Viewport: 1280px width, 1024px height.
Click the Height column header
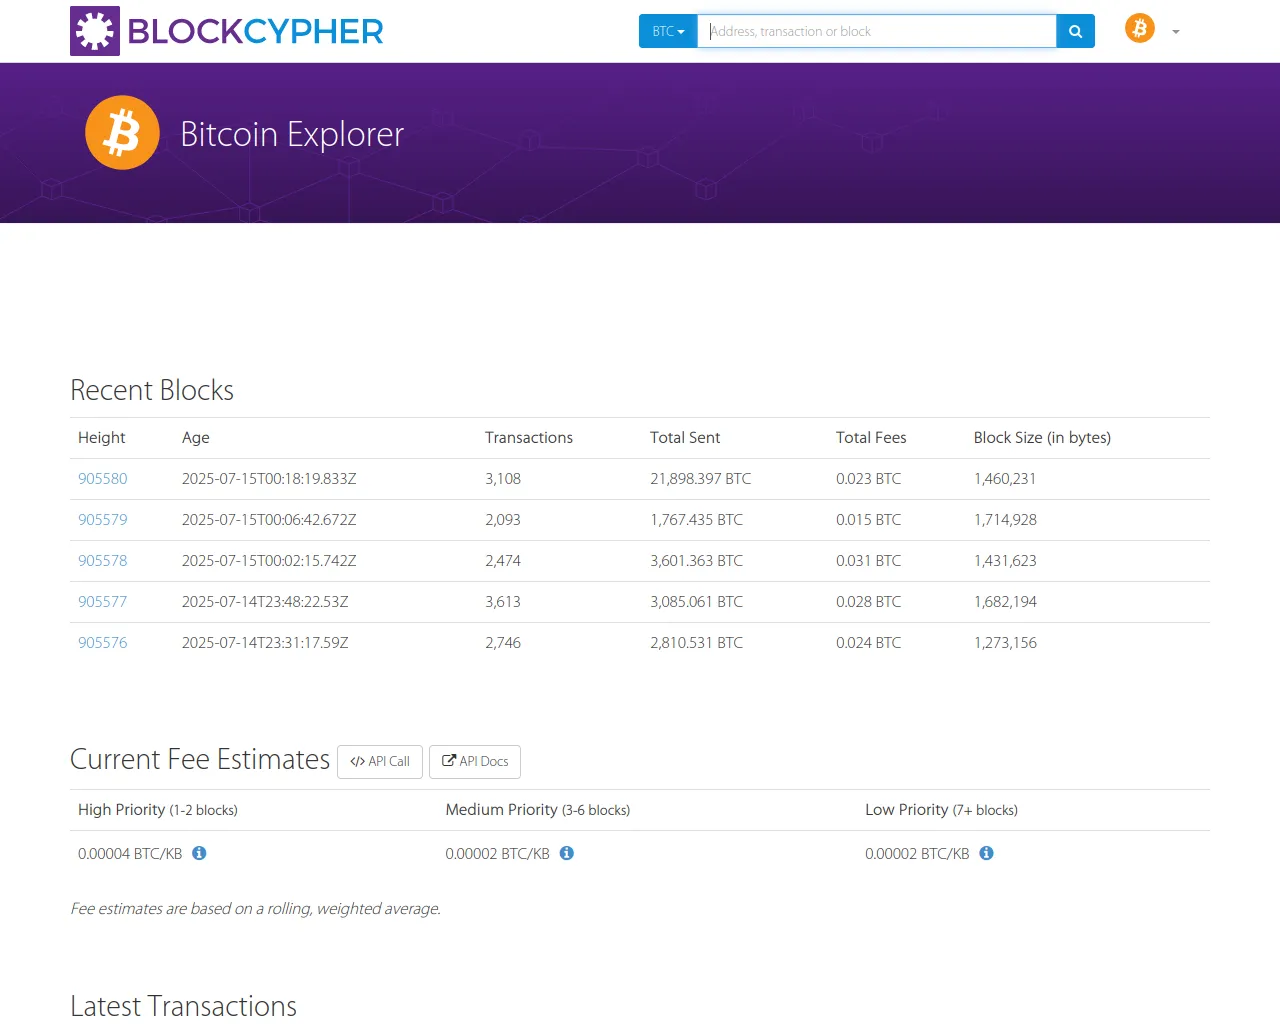click(102, 438)
